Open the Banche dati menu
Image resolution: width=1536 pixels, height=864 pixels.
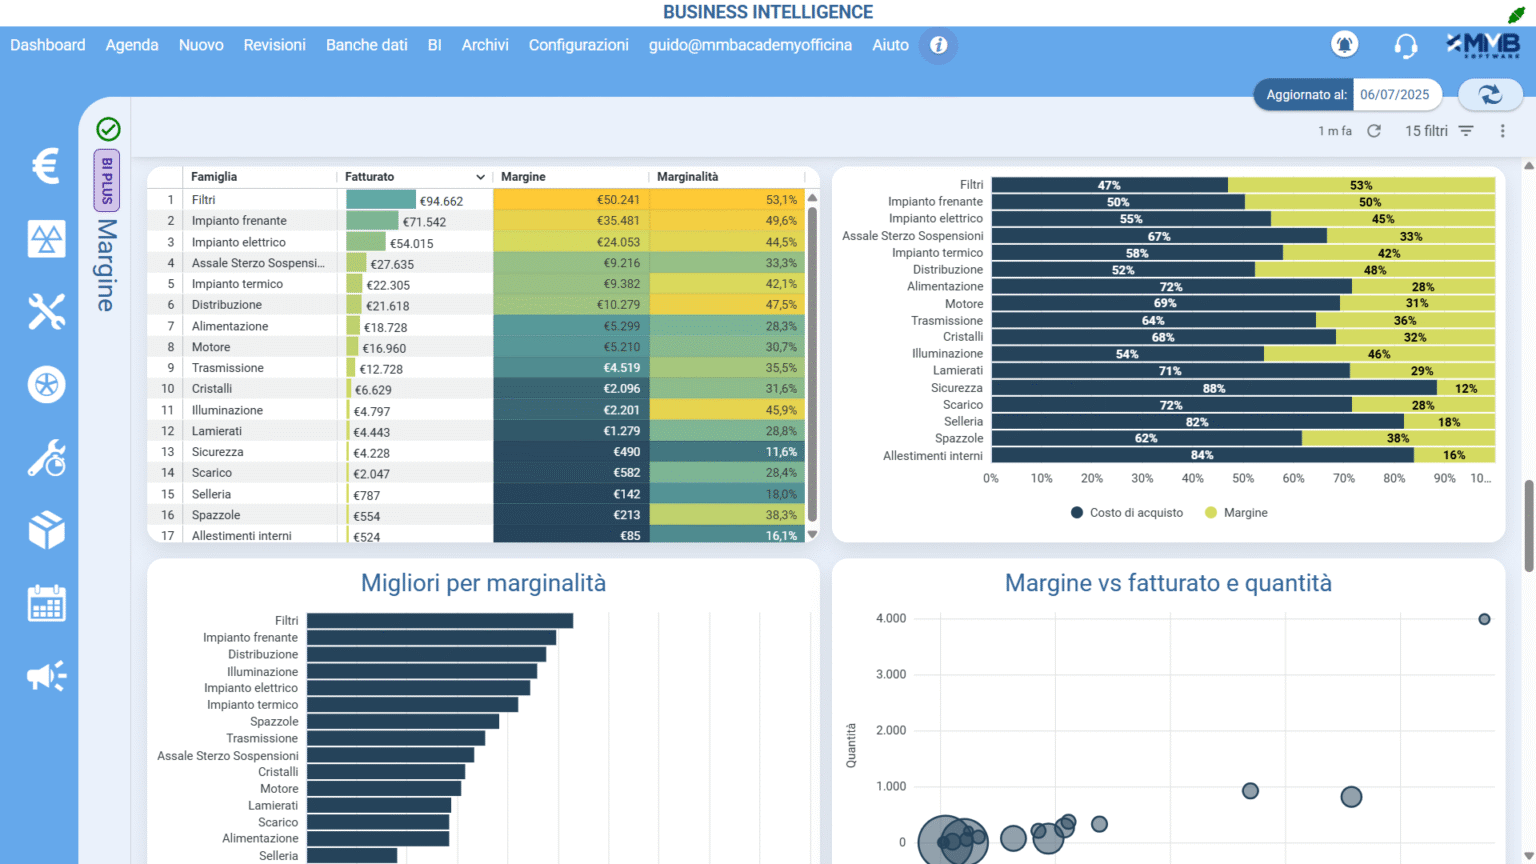pyautogui.click(x=366, y=45)
